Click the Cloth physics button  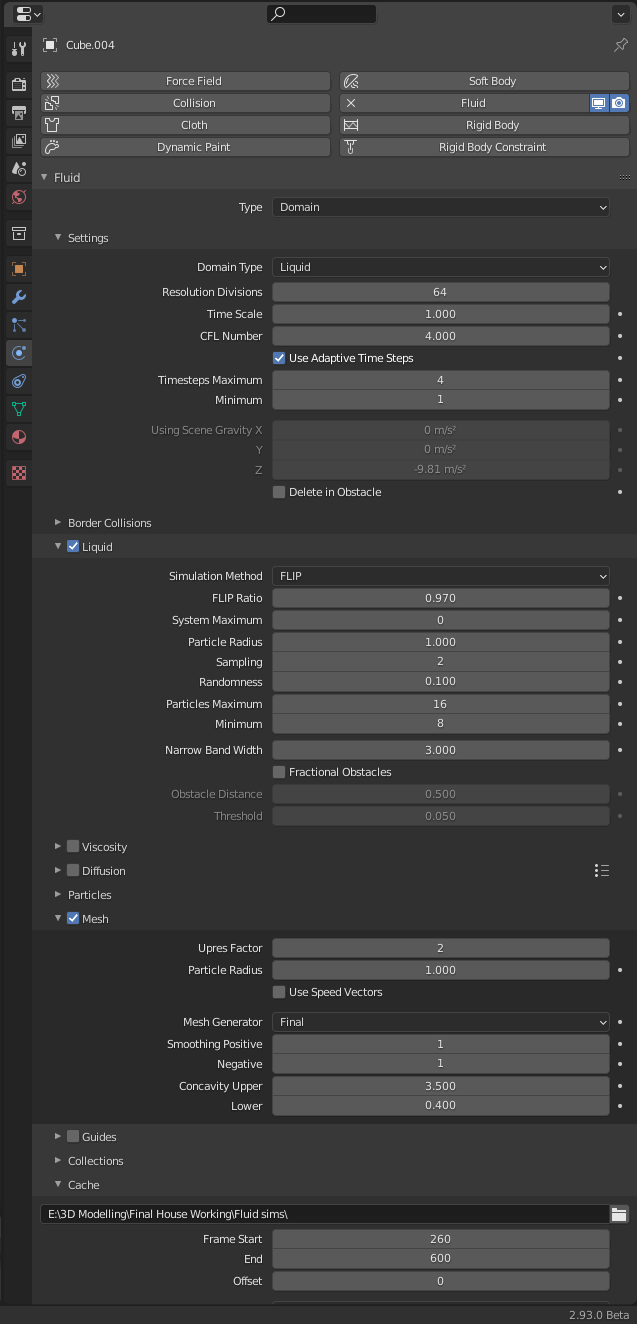click(186, 125)
